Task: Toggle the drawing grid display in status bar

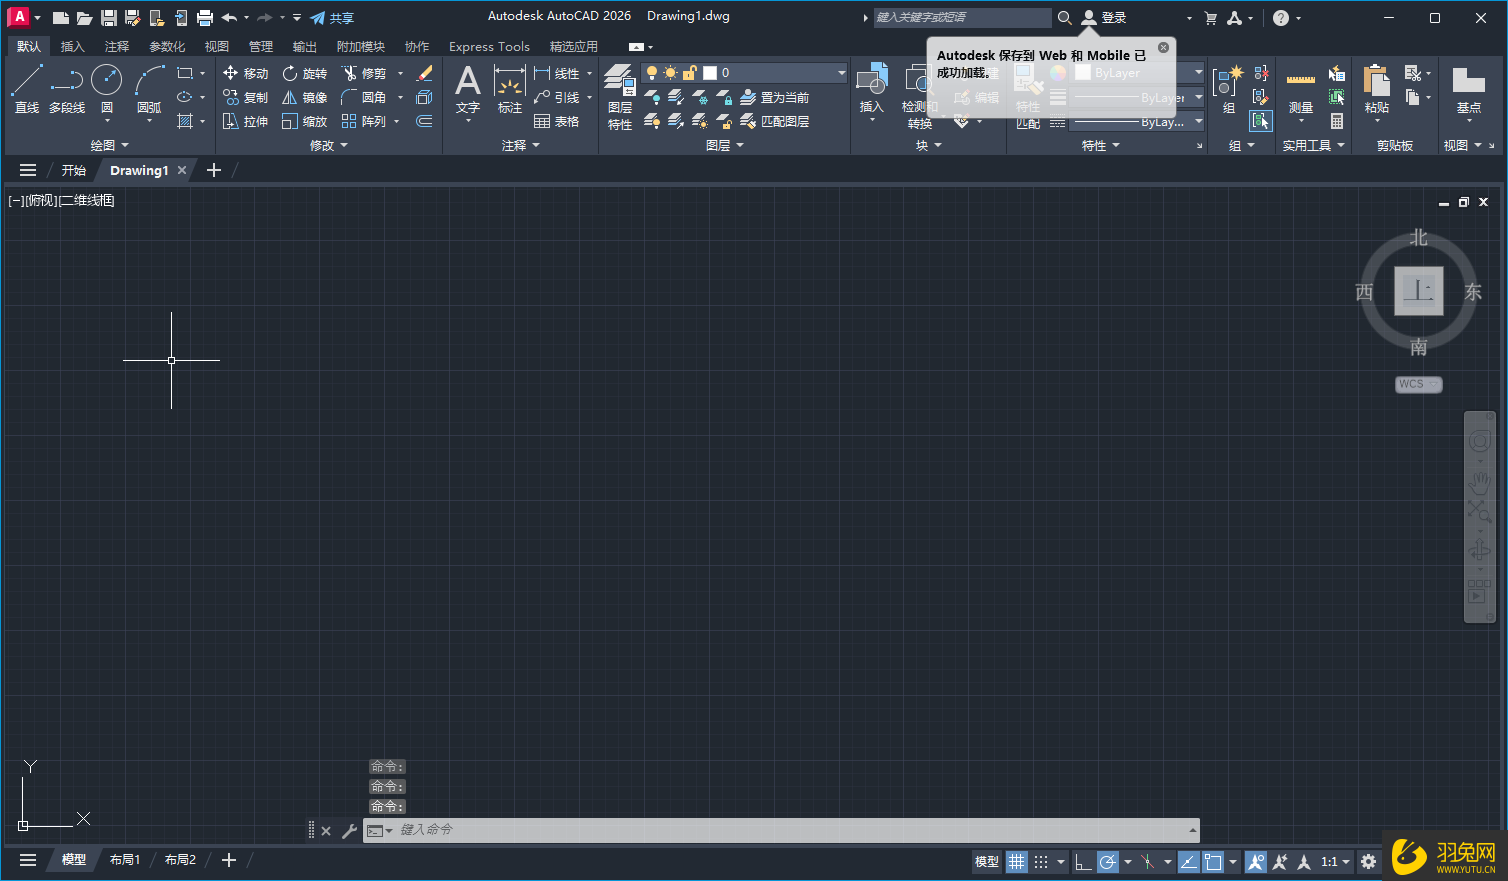Action: pyautogui.click(x=1016, y=861)
